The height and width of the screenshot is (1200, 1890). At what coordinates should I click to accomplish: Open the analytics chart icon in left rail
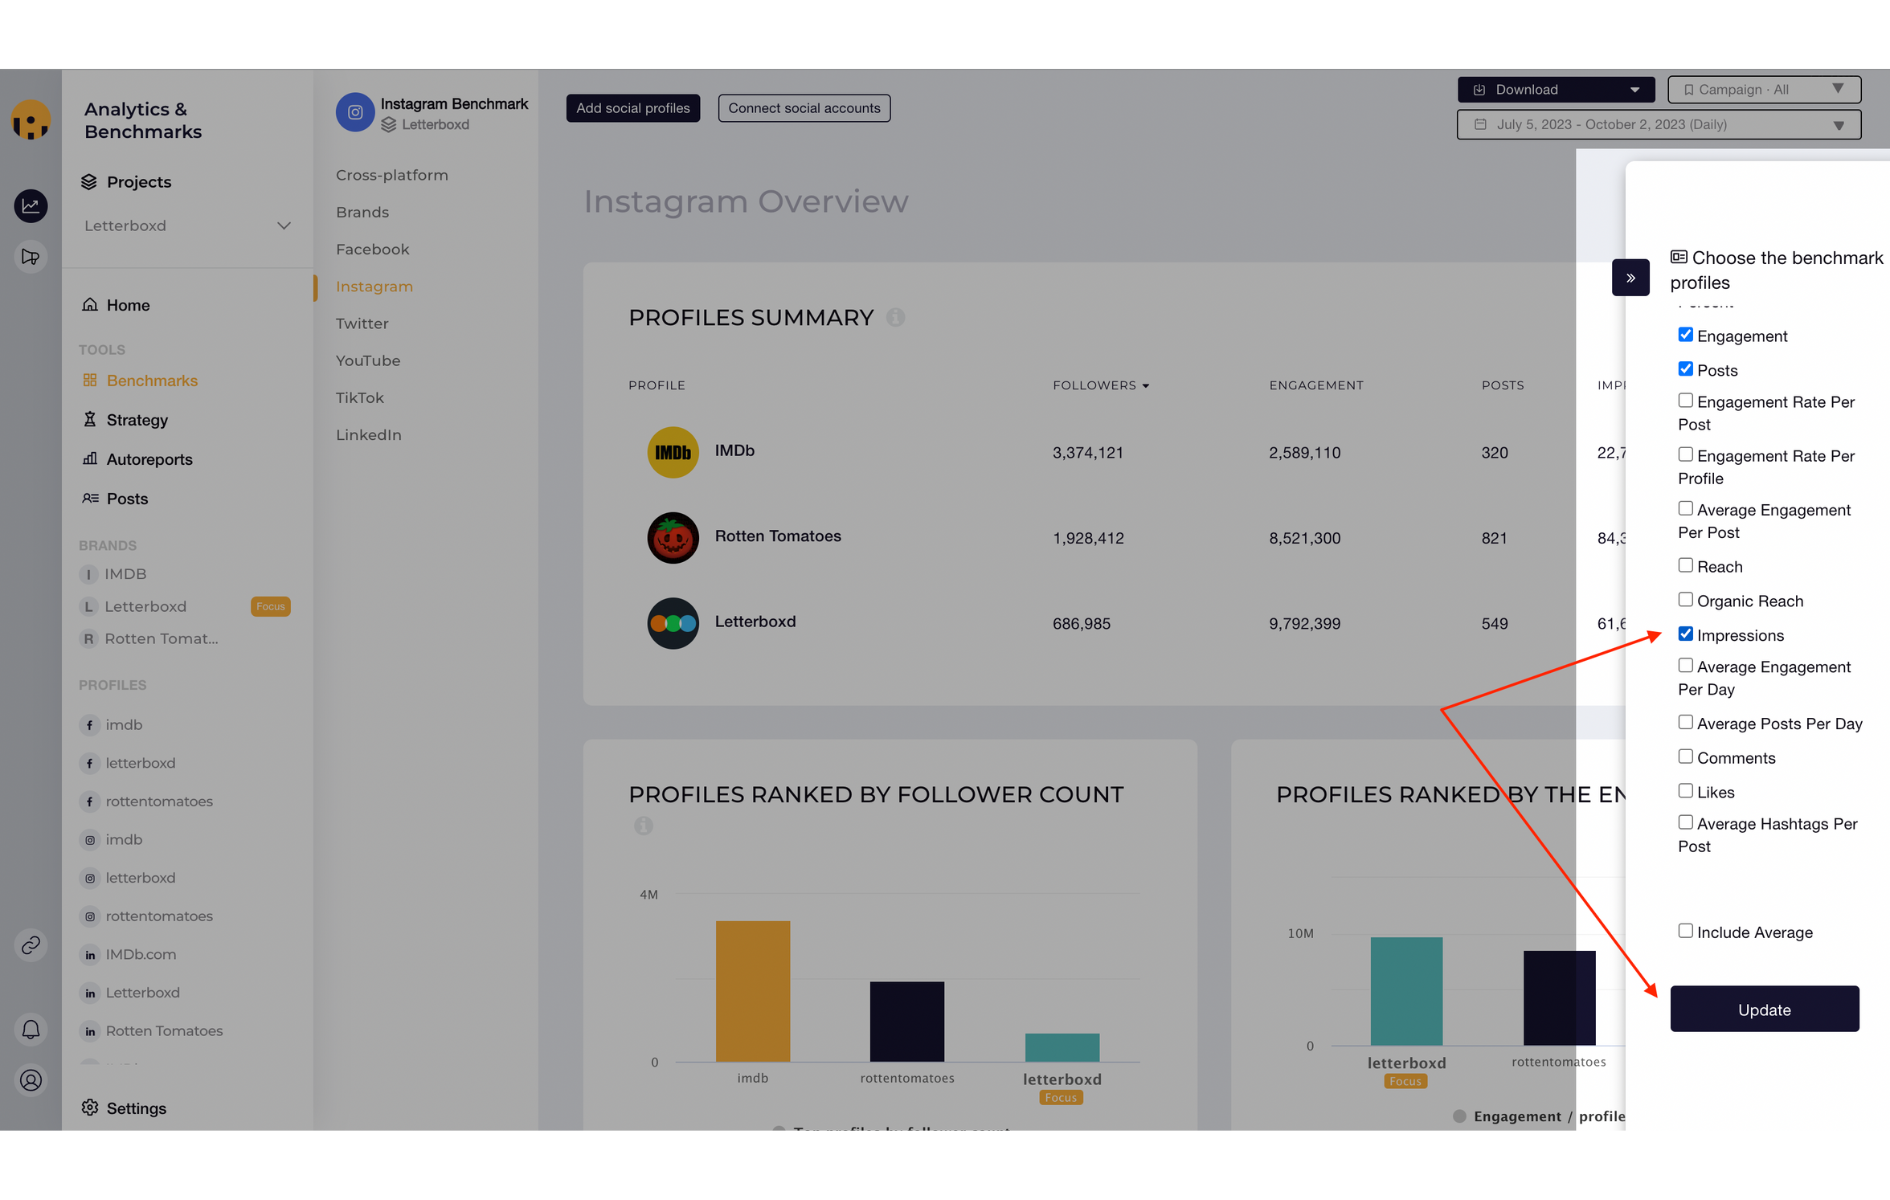[x=31, y=206]
